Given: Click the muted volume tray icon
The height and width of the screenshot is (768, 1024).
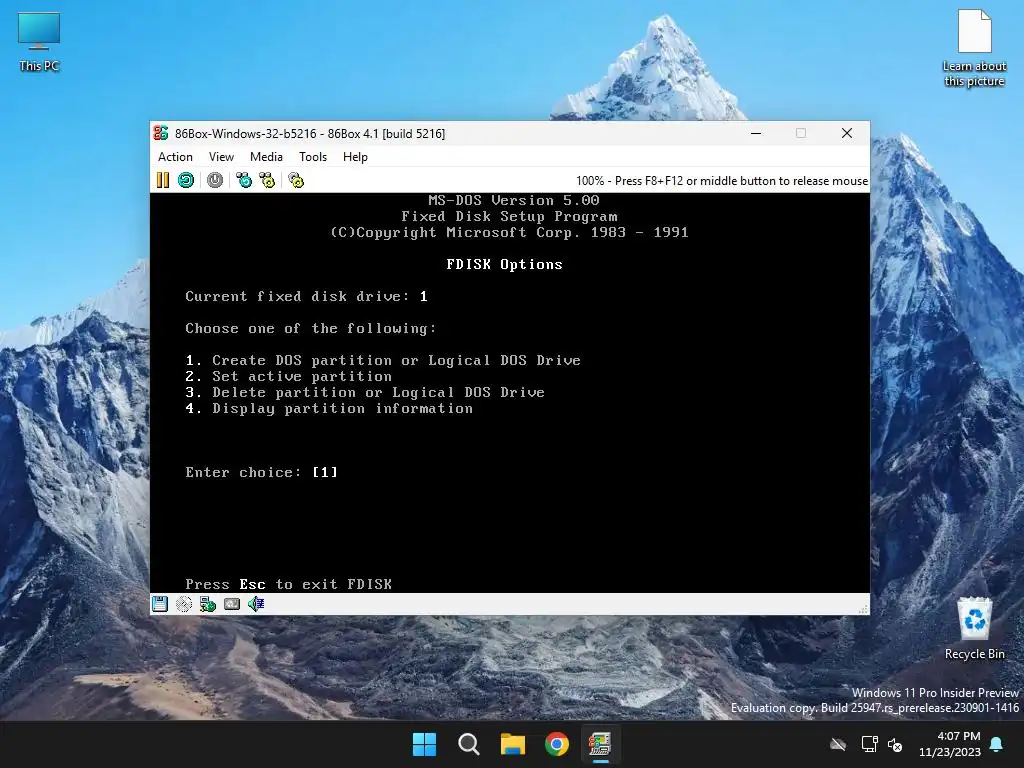Looking at the screenshot, I should [895, 744].
